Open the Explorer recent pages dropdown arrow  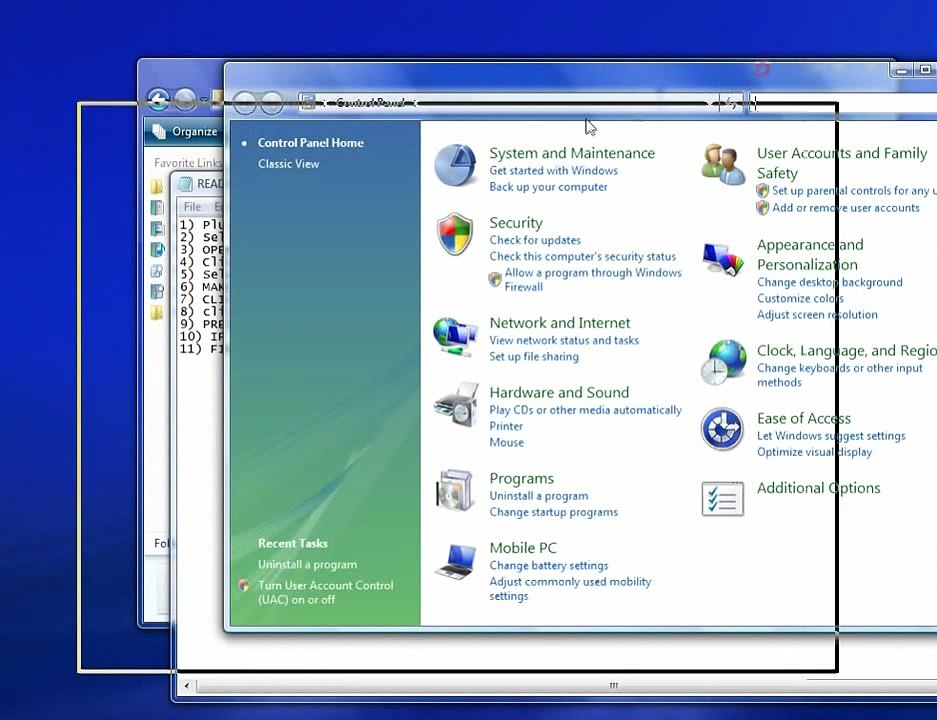click(204, 99)
